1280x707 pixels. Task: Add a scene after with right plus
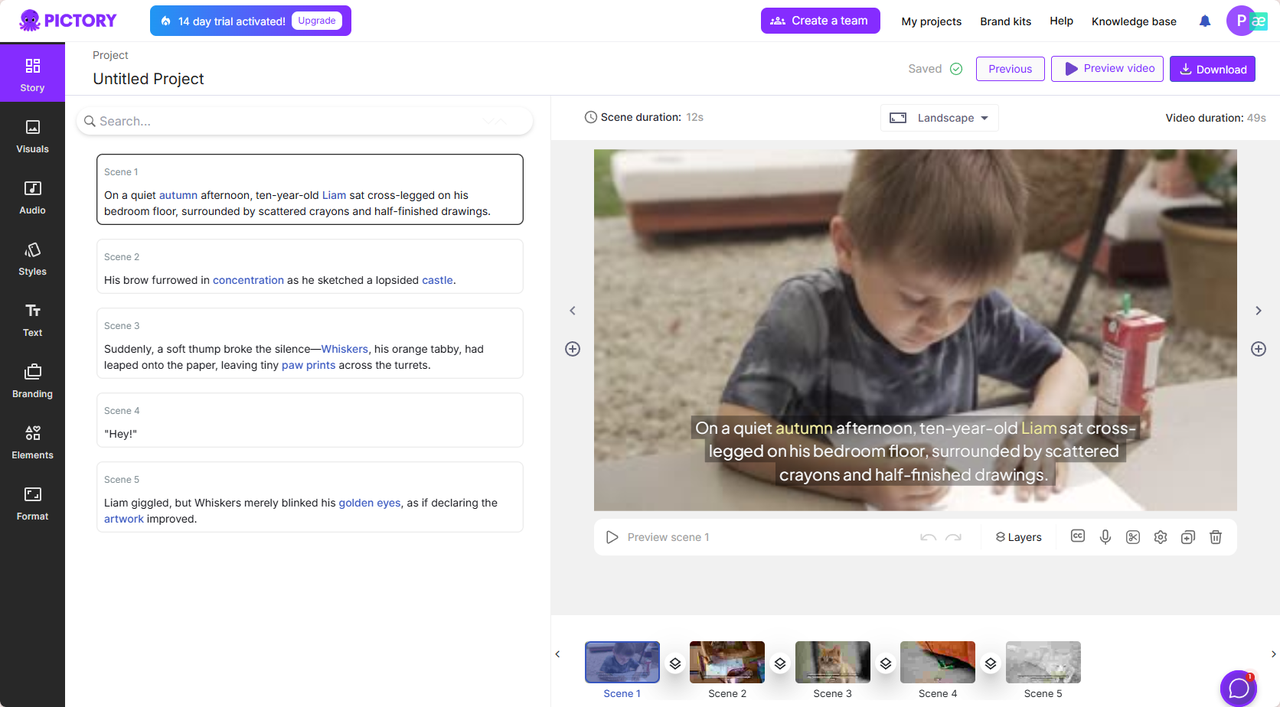click(x=1258, y=349)
